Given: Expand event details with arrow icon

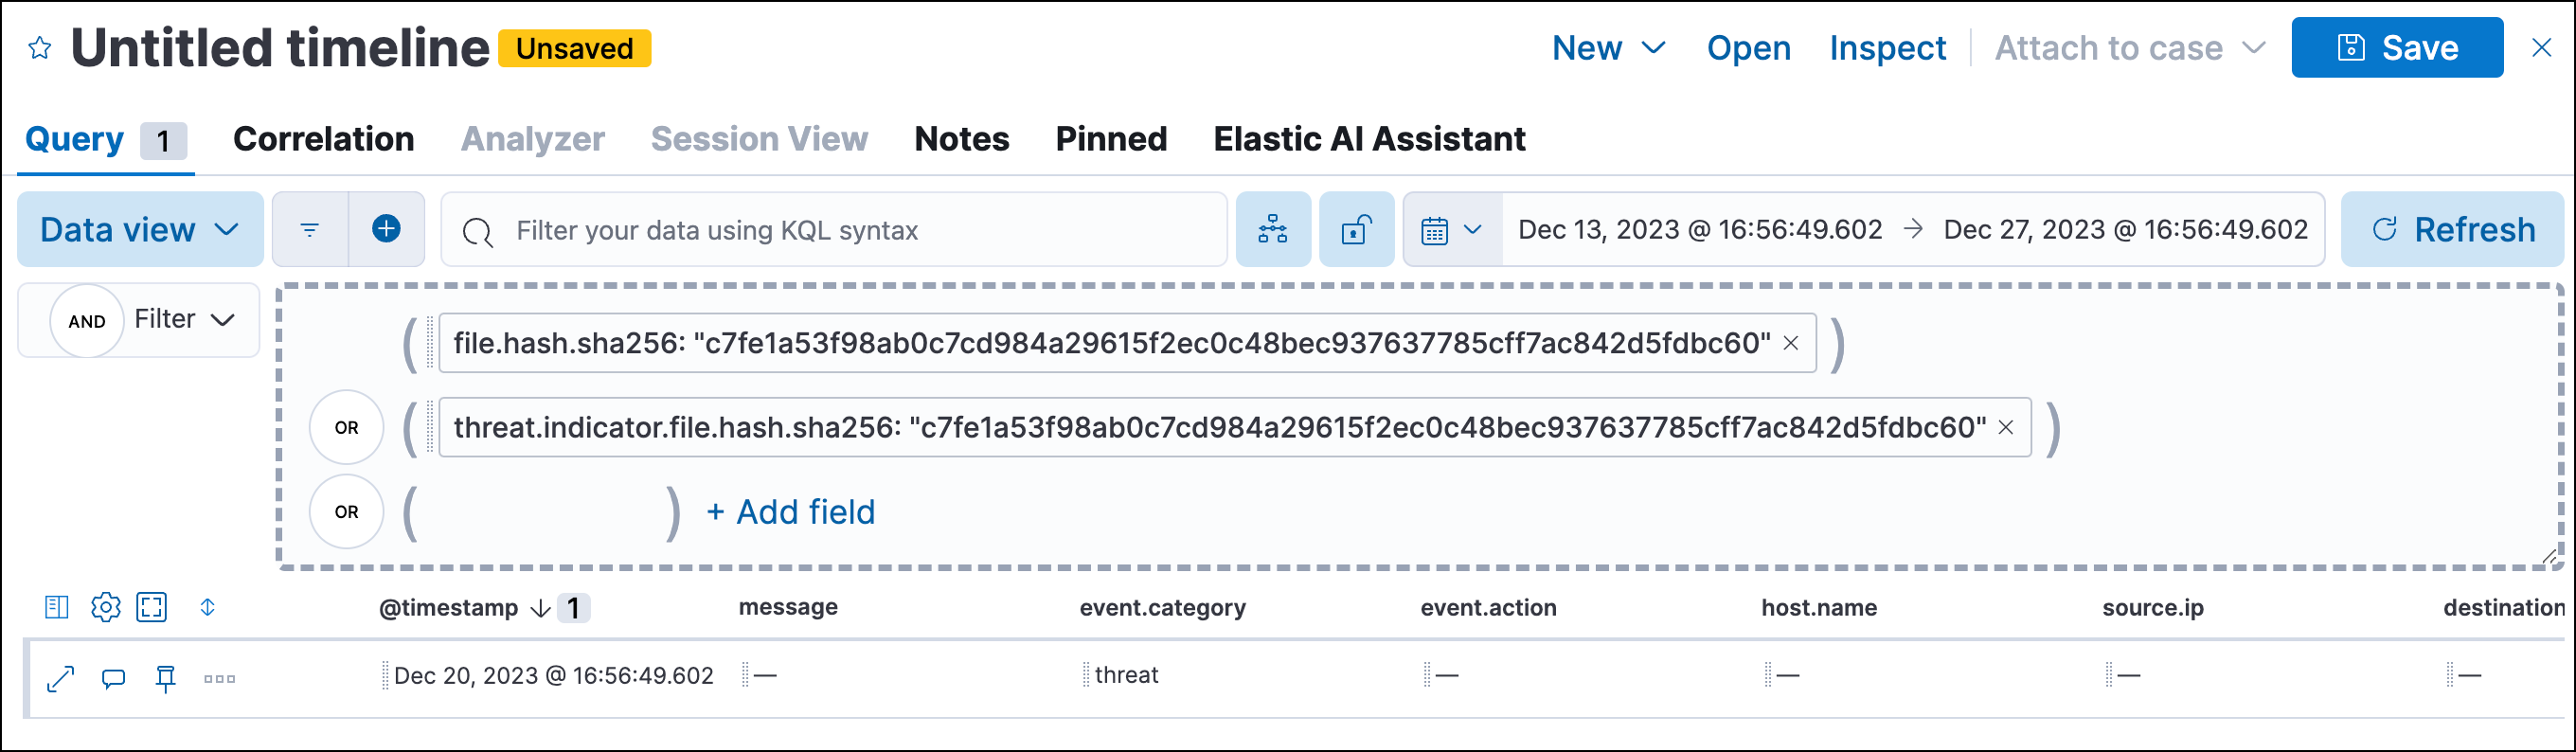Looking at the screenshot, I should click(x=61, y=679).
